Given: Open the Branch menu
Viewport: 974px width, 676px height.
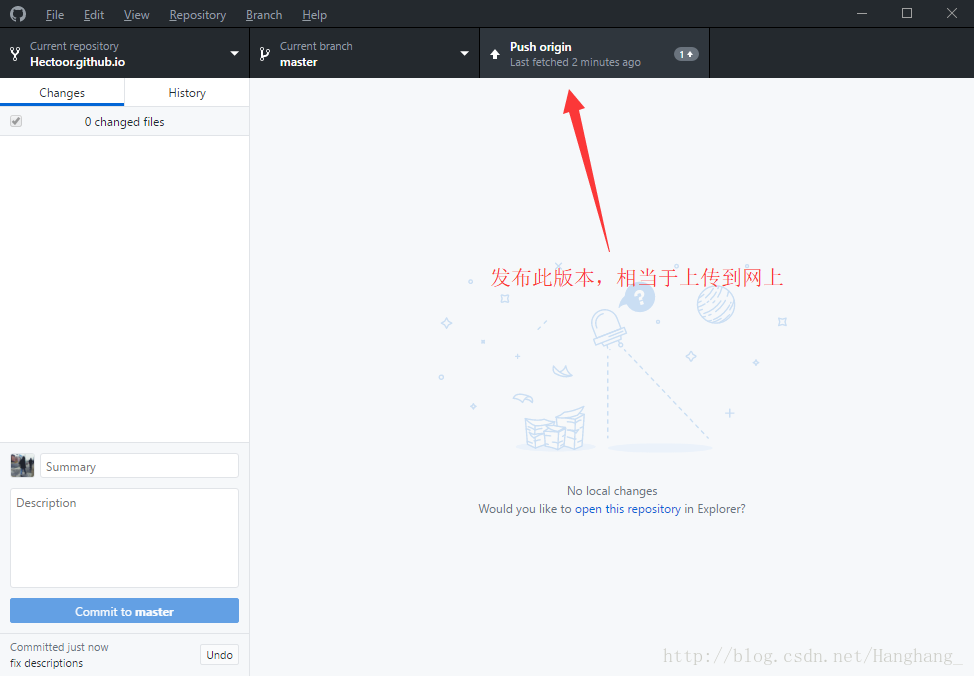Looking at the screenshot, I should click(263, 14).
